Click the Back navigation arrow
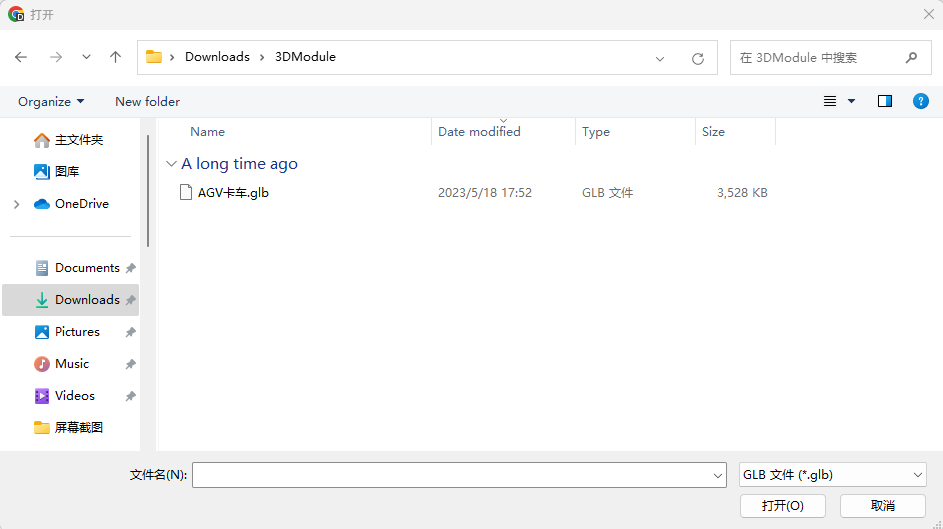The width and height of the screenshot is (943, 529). click(x=21, y=57)
